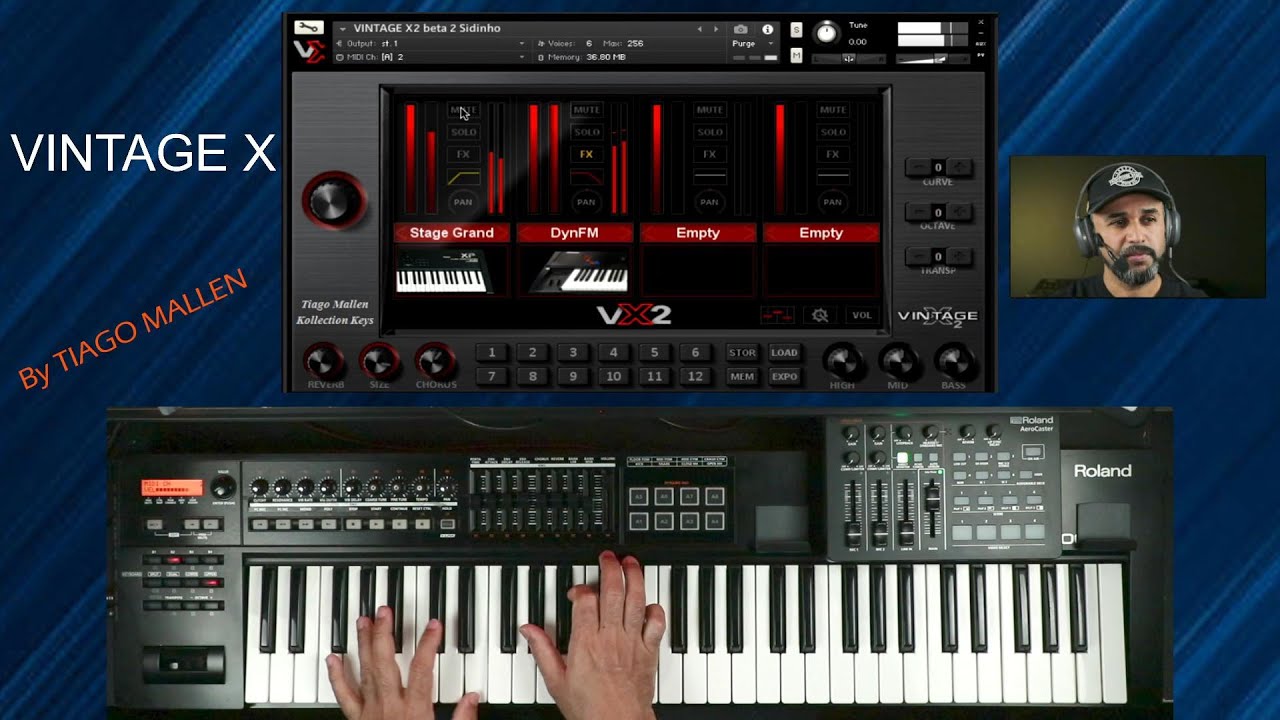Disable the highlighted FX on DynFM slot

click(x=586, y=154)
